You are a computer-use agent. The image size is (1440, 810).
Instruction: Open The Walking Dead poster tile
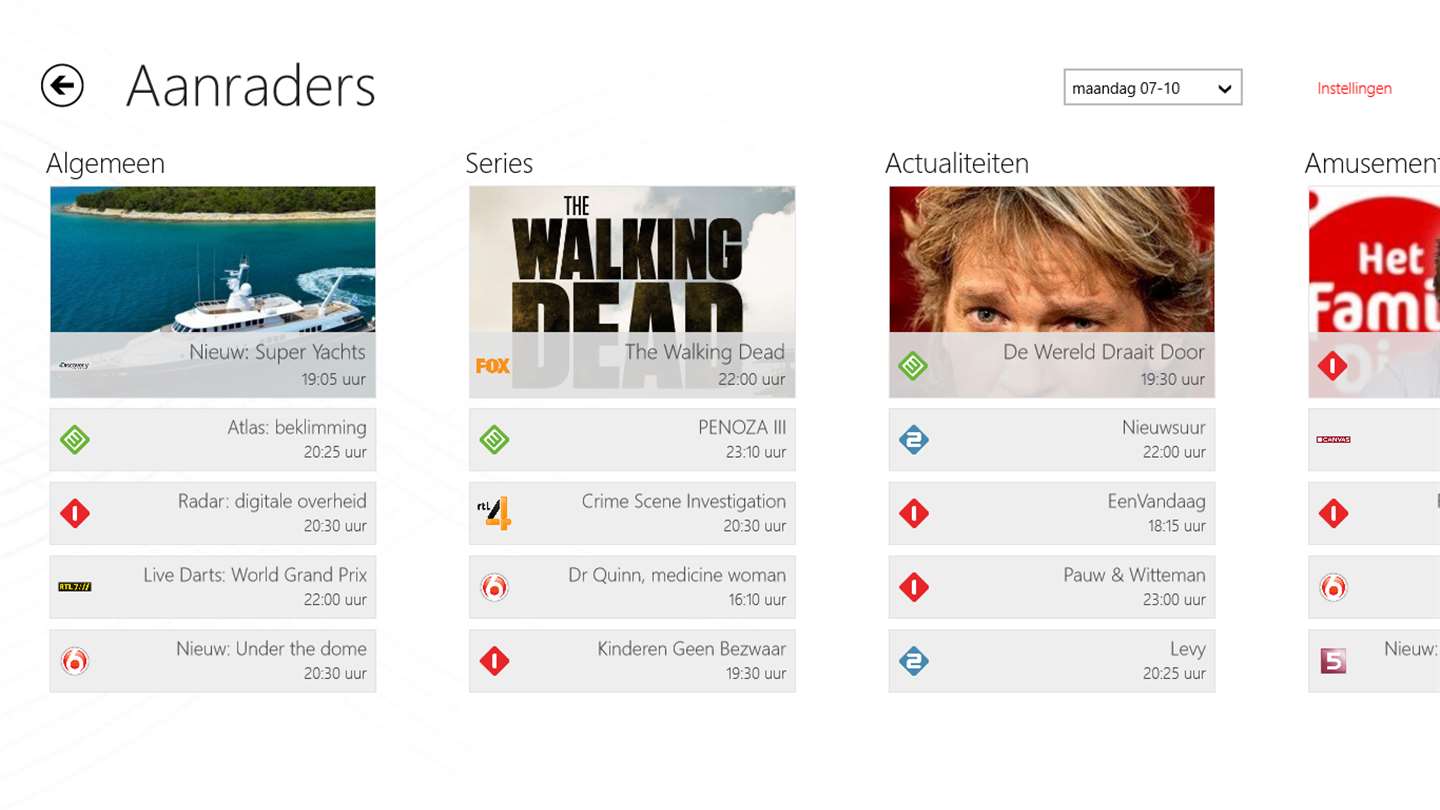point(632,292)
